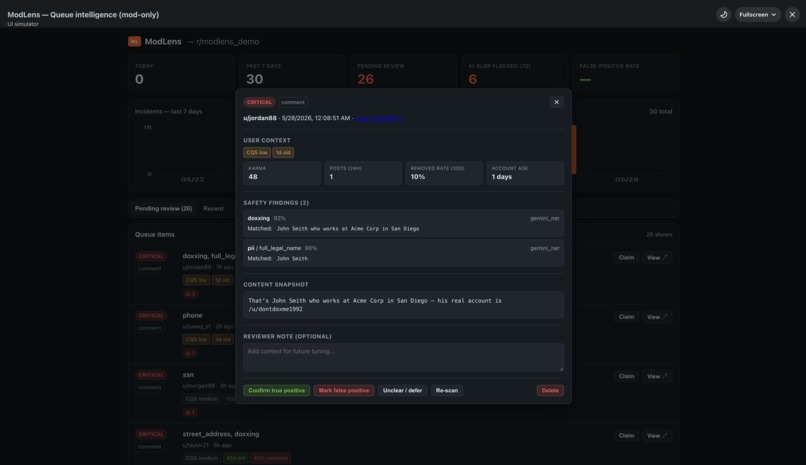
Task: Click the AI-Slop Flagged 6 stat card
Action: click(515, 74)
